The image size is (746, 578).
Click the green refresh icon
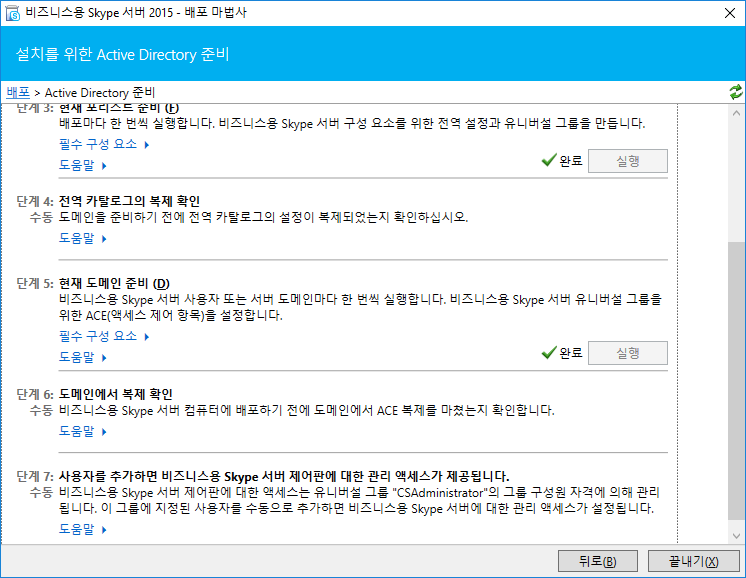coord(736,92)
